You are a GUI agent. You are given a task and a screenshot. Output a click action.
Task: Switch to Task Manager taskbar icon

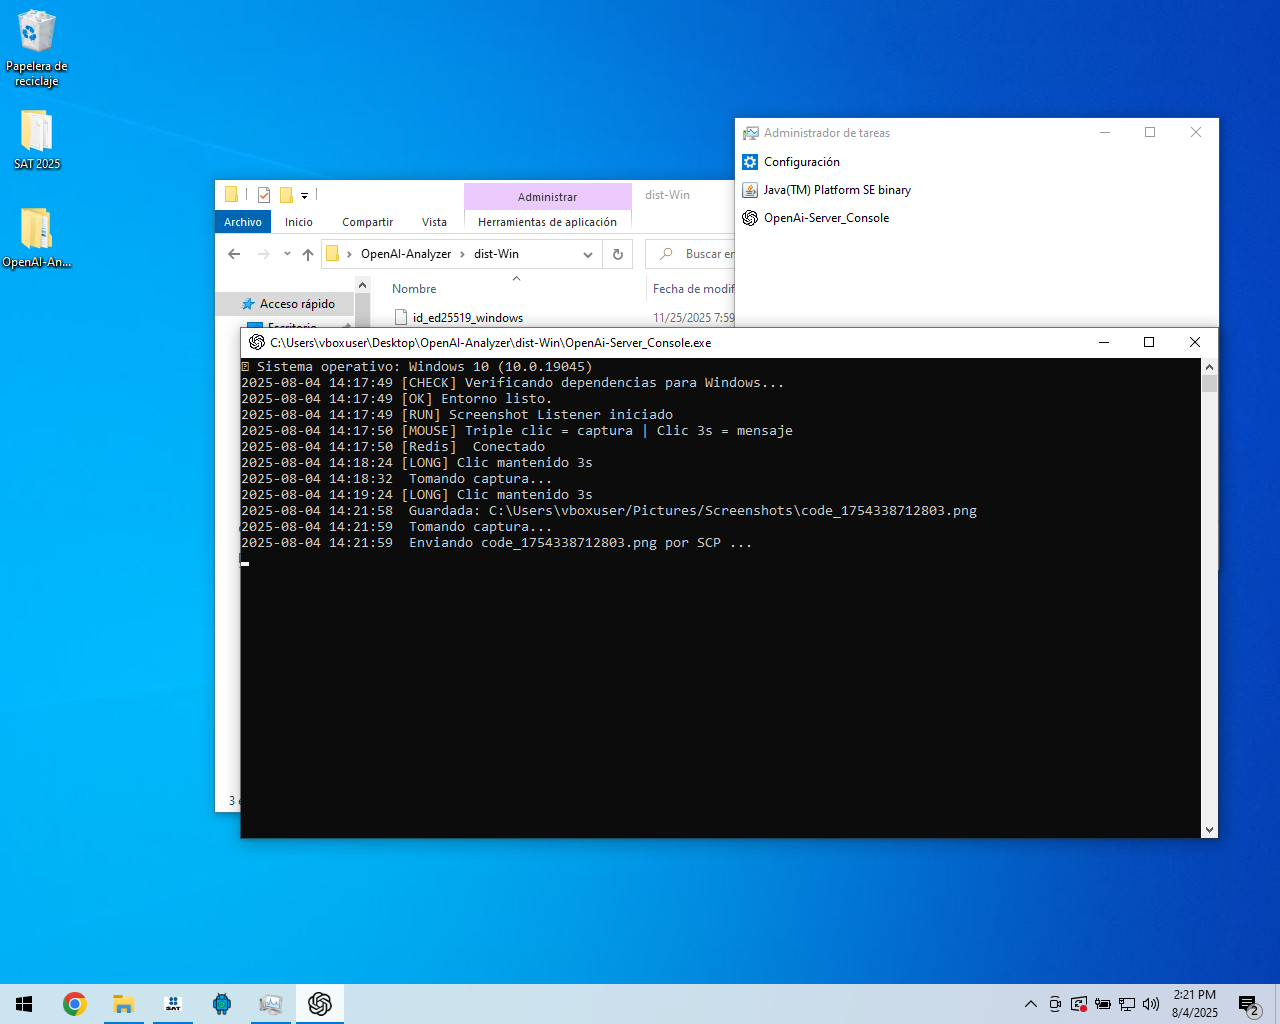pos(270,1004)
